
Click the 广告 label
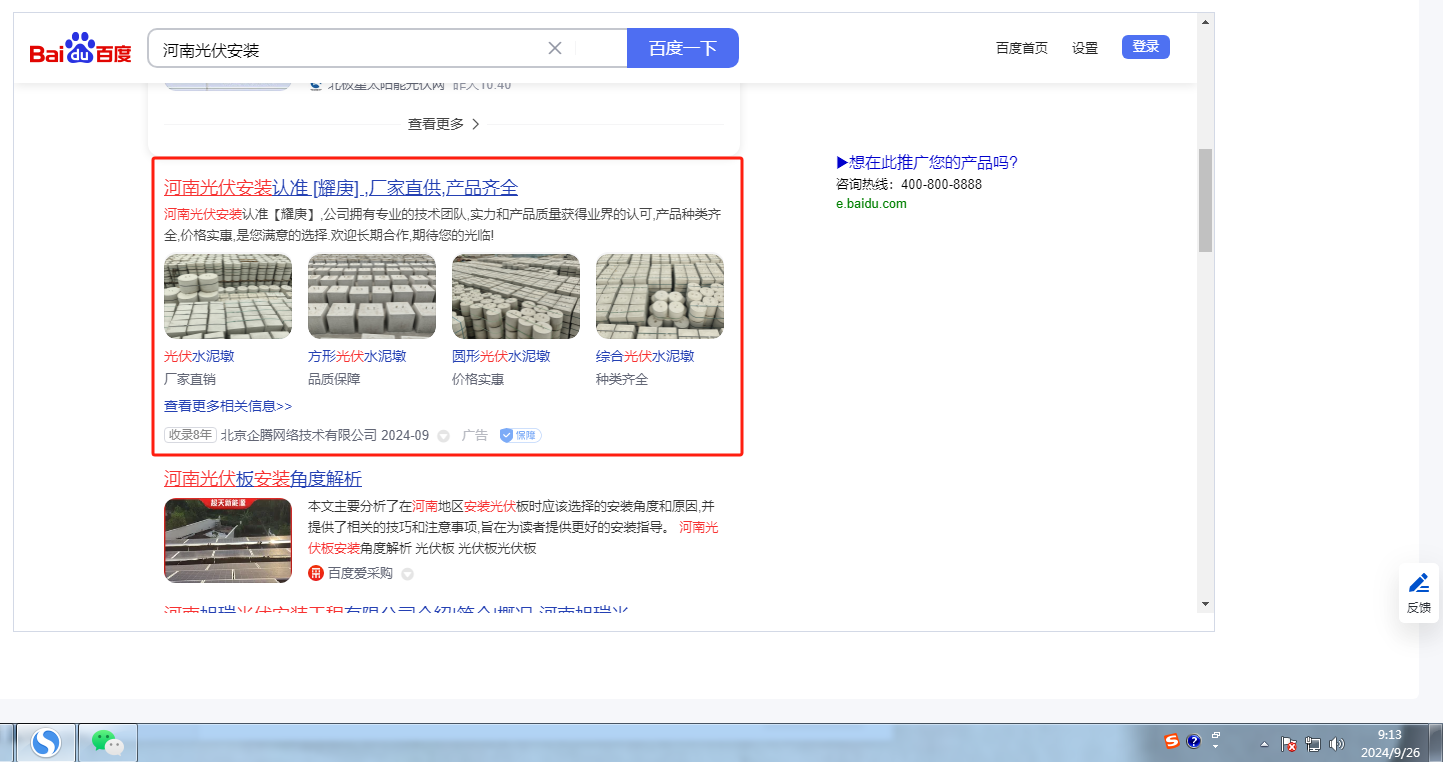coord(475,435)
